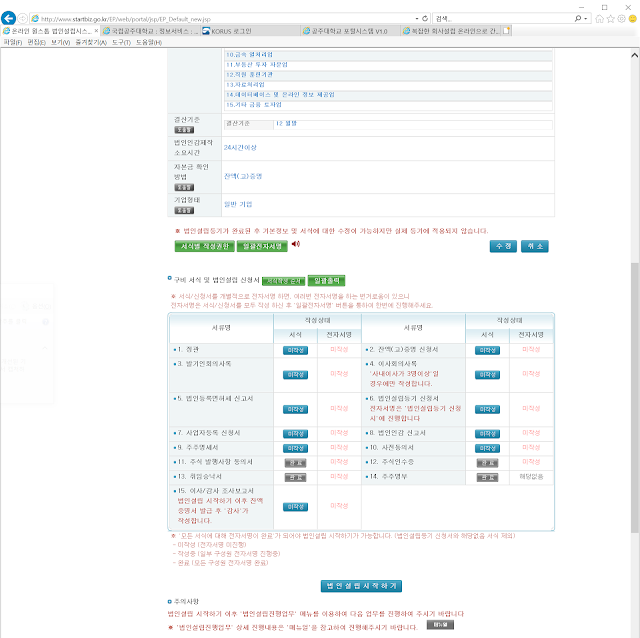
Task: Open the 즐겨찾기(A) menu
Action: 91,42
